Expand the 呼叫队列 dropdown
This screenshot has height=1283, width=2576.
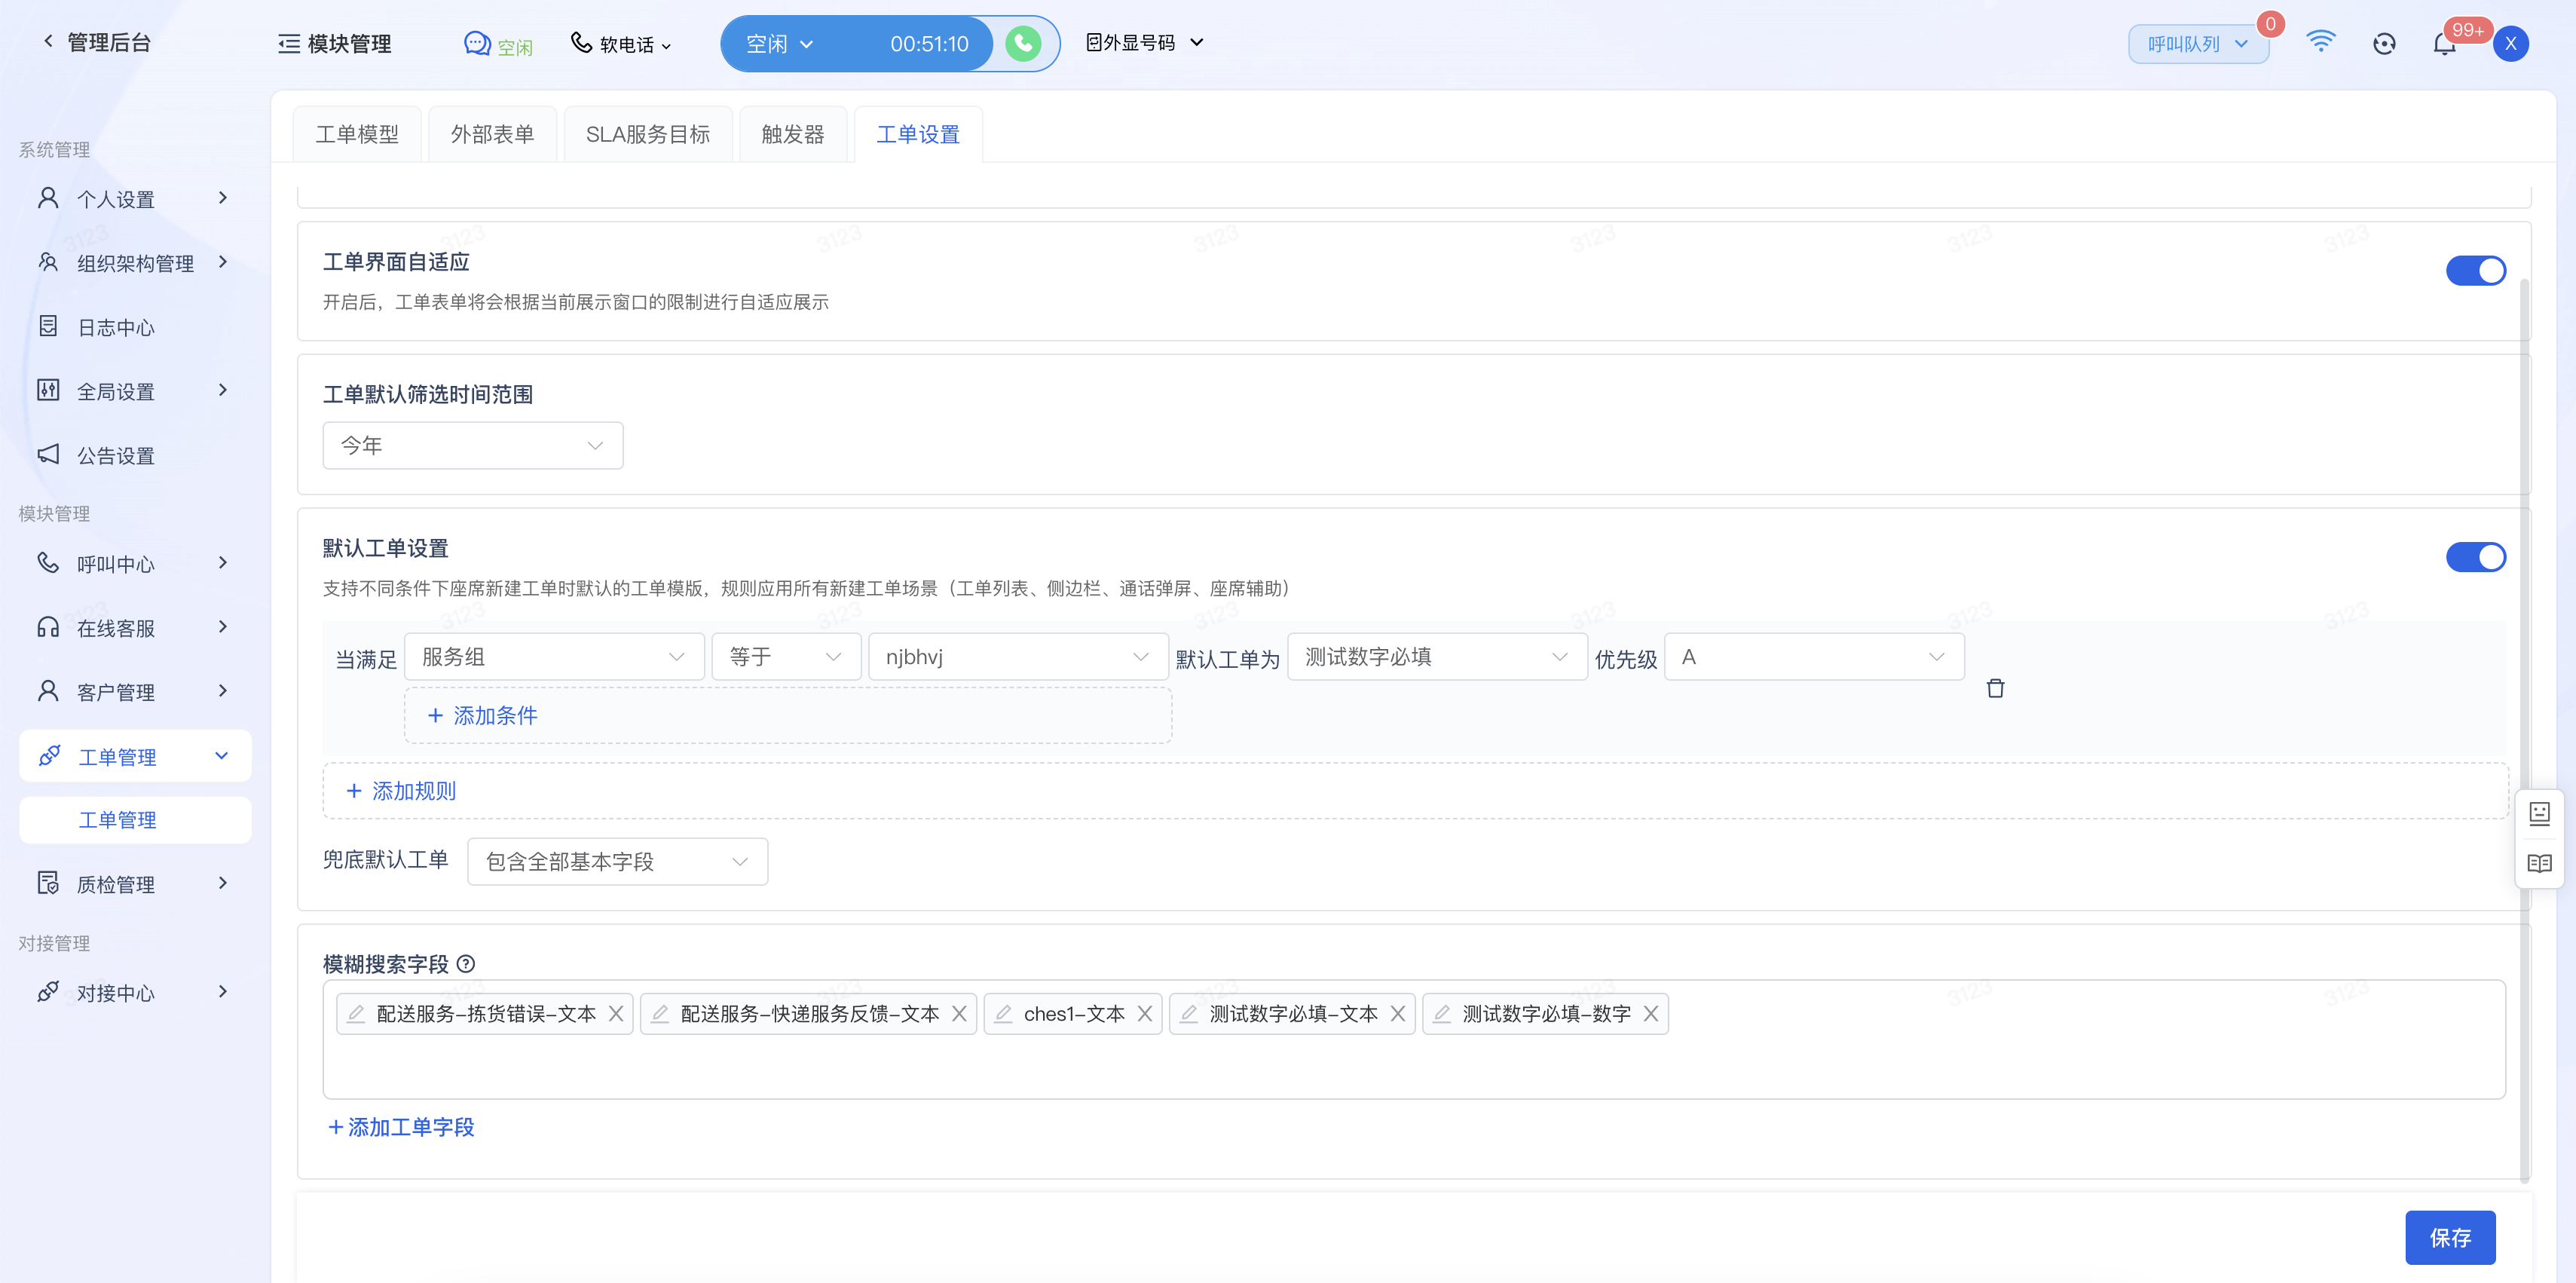2197,44
